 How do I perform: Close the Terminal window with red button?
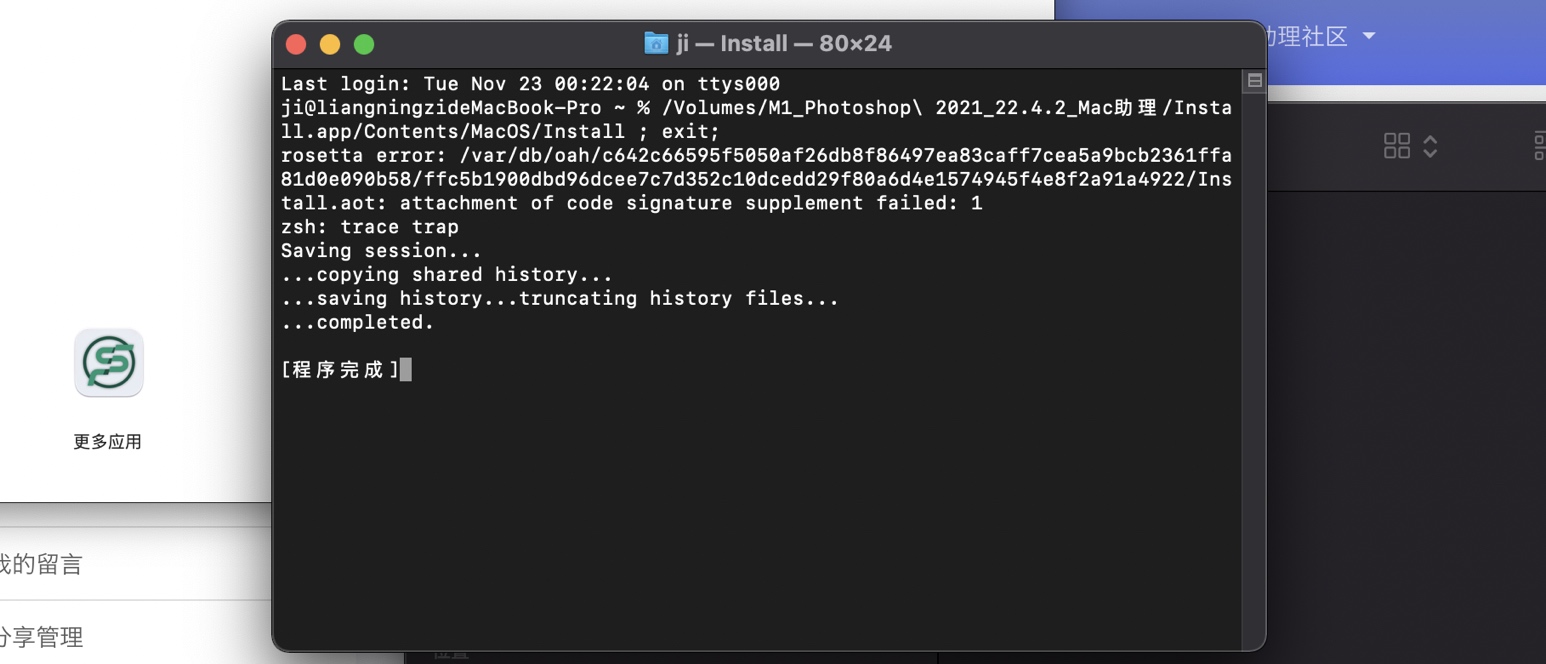coord(296,44)
